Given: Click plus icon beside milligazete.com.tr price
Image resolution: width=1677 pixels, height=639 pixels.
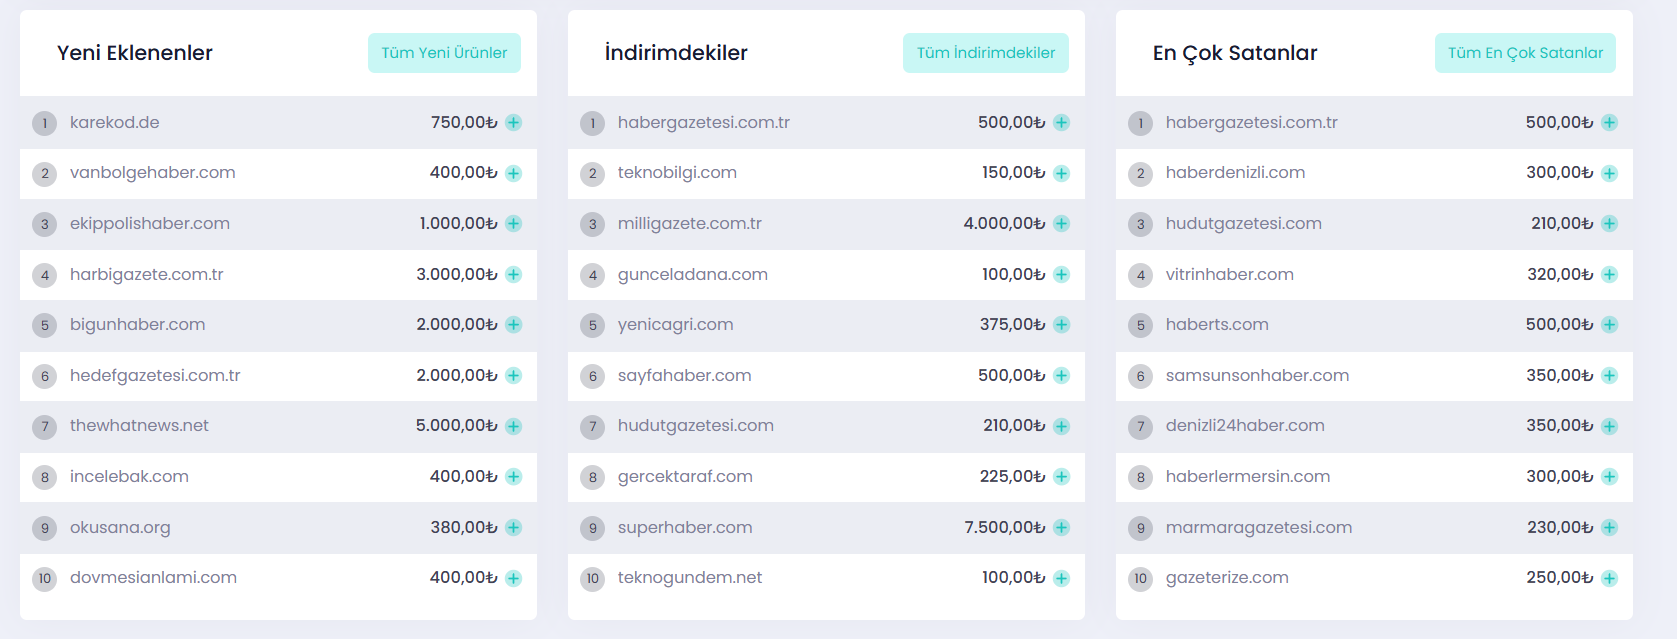Looking at the screenshot, I should (1061, 224).
